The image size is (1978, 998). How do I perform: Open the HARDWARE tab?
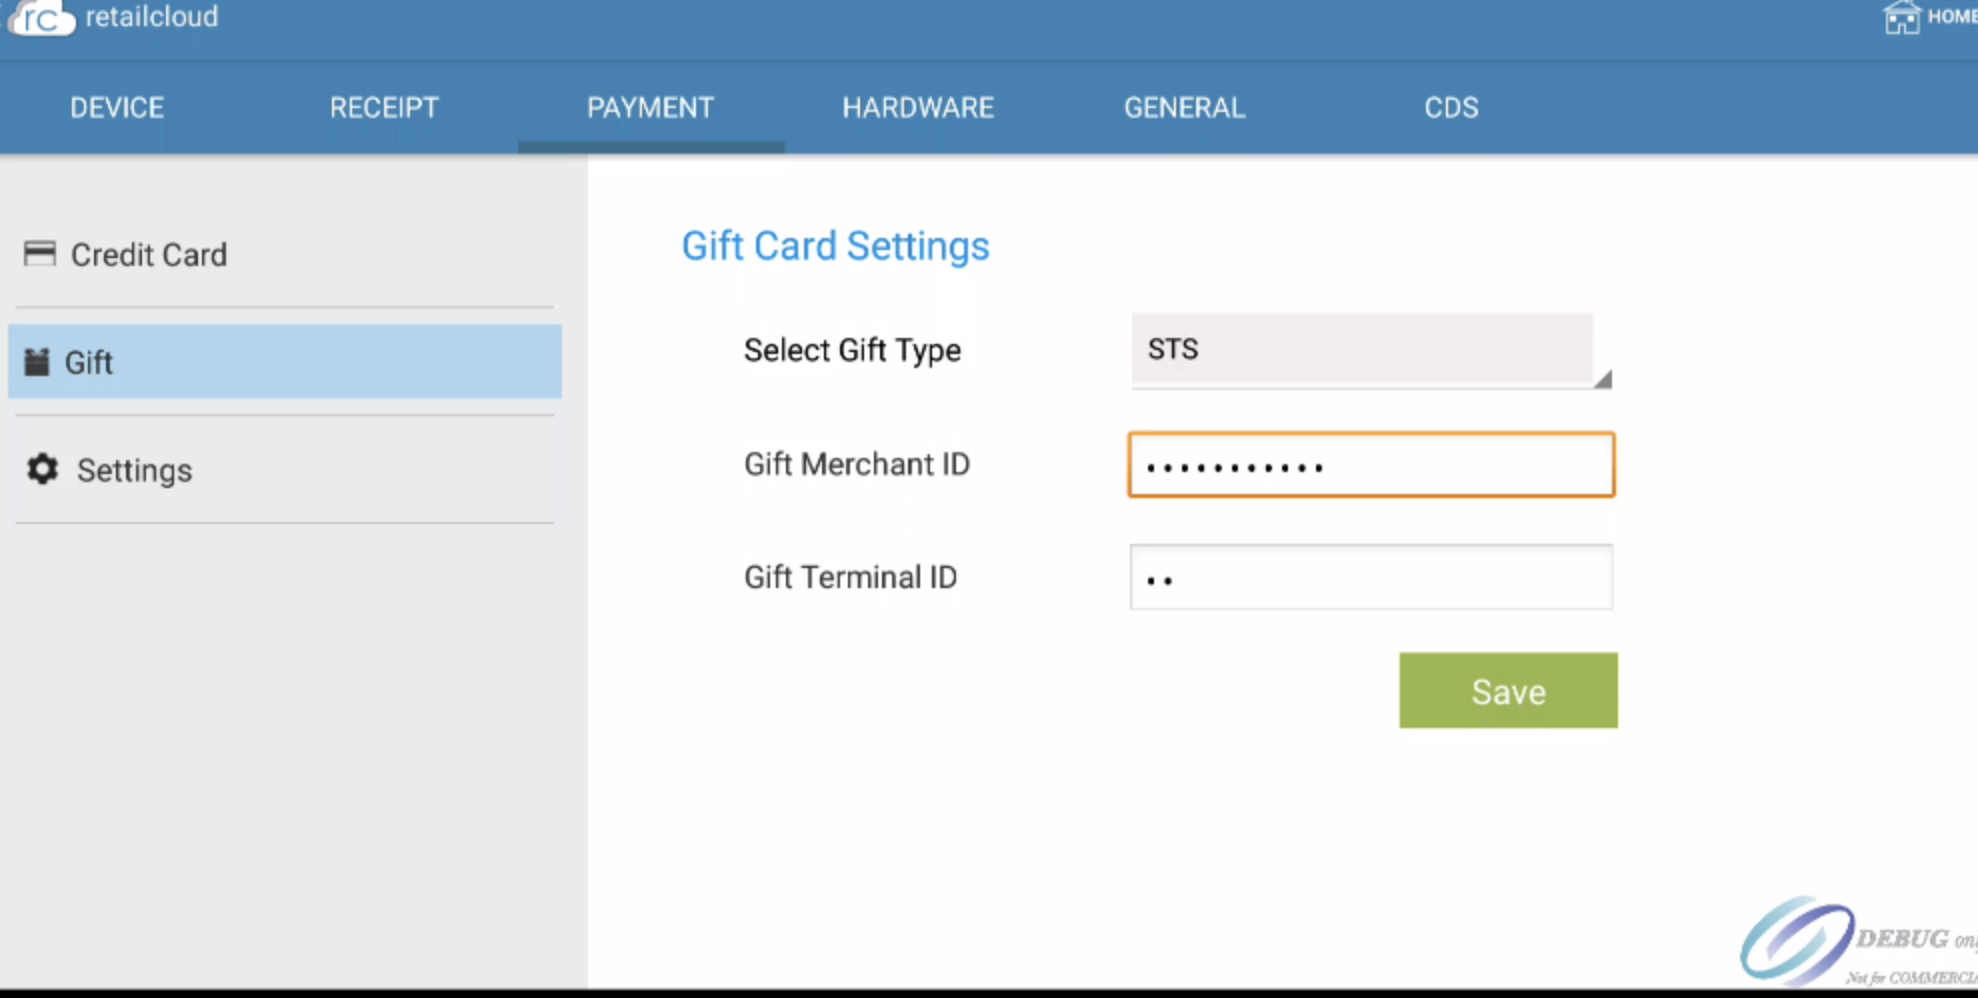click(918, 108)
